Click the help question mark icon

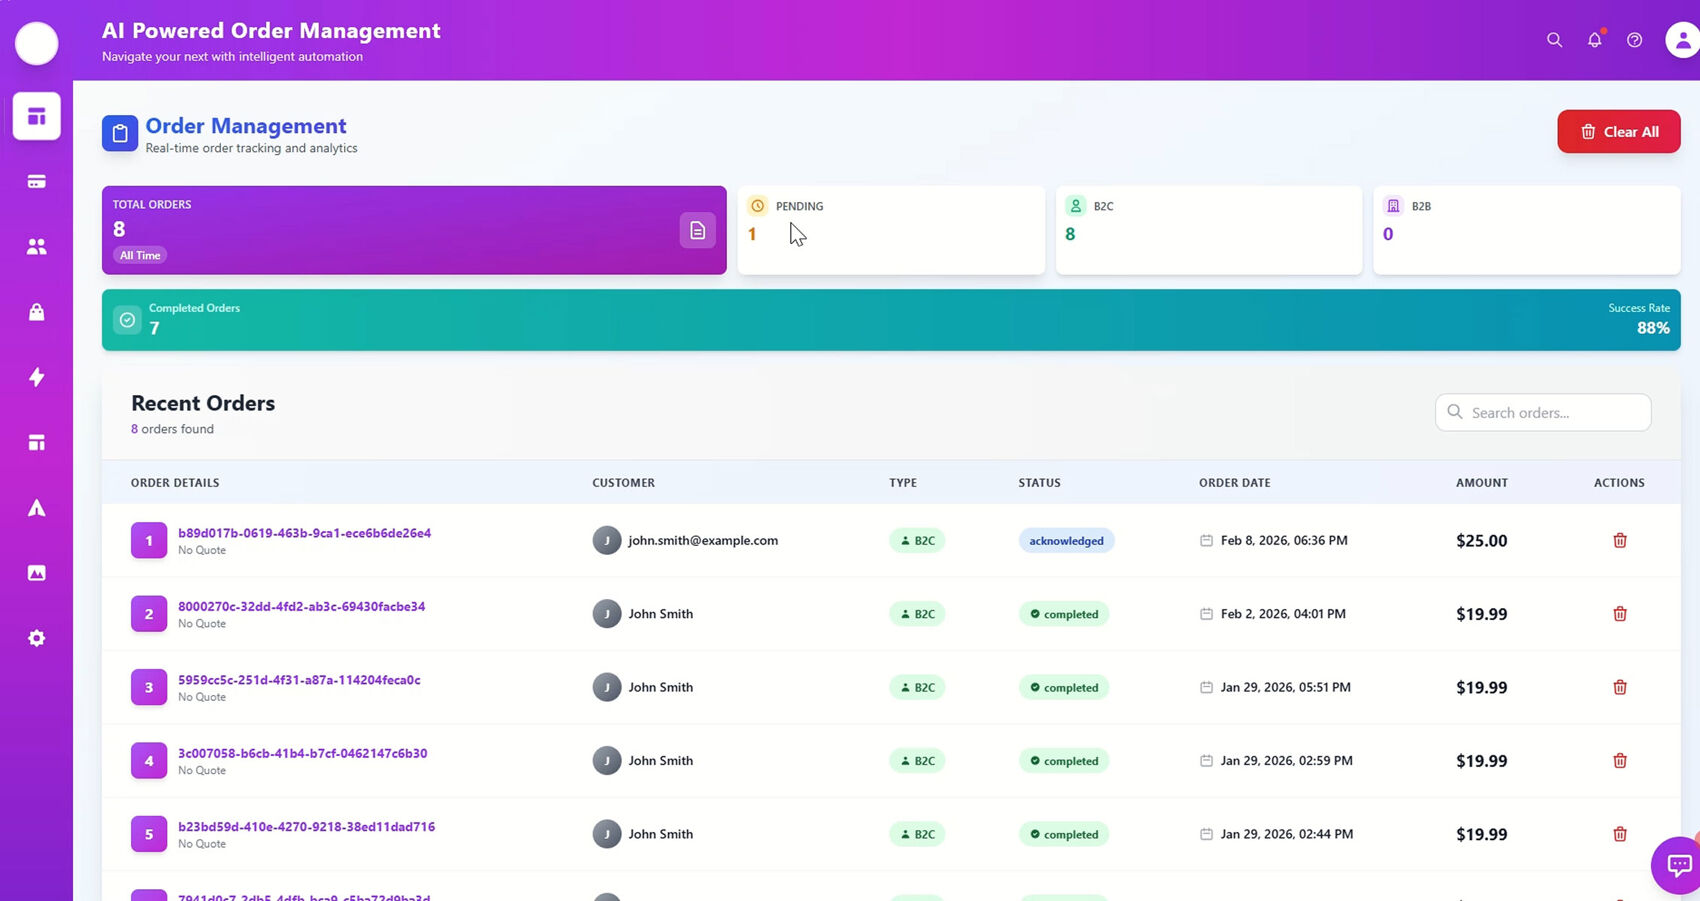[x=1634, y=40]
